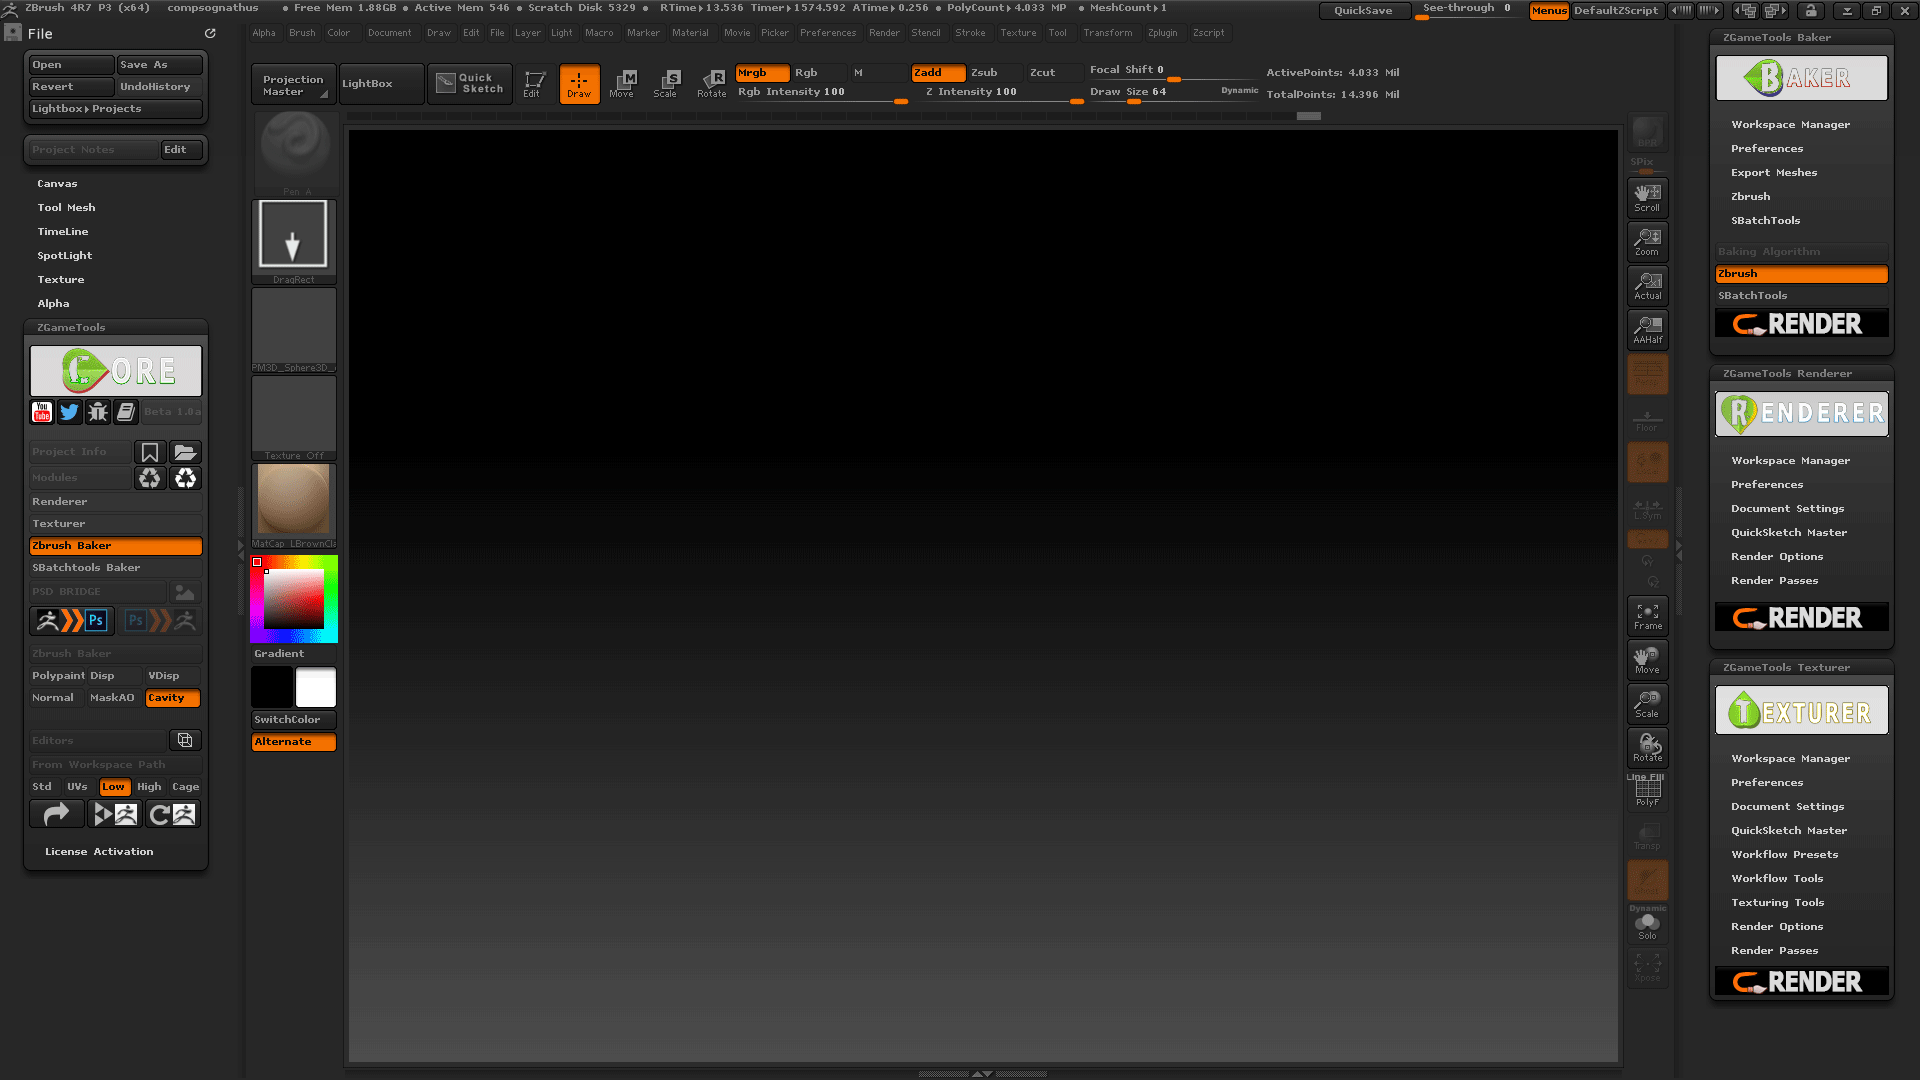1920x1080 pixels.
Task: Toggle Mrgb painting mode
Action: click(761, 72)
